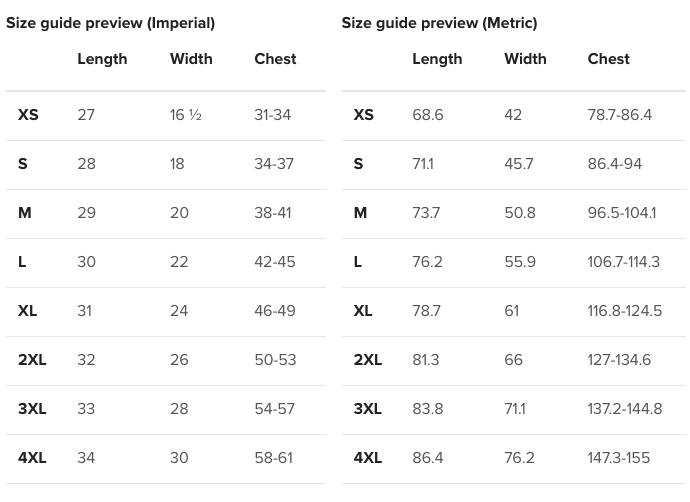690x502 pixels.
Task: Select the 147.3-155 chest measurement
Action: 618,458
